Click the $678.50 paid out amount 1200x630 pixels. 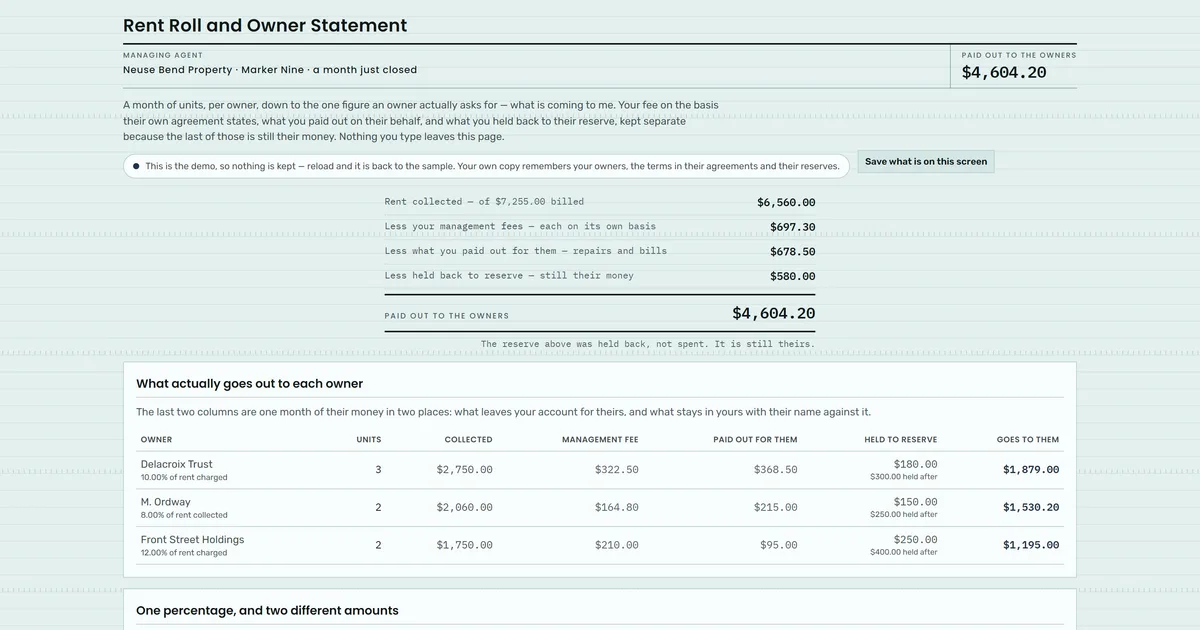[x=793, y=252]
